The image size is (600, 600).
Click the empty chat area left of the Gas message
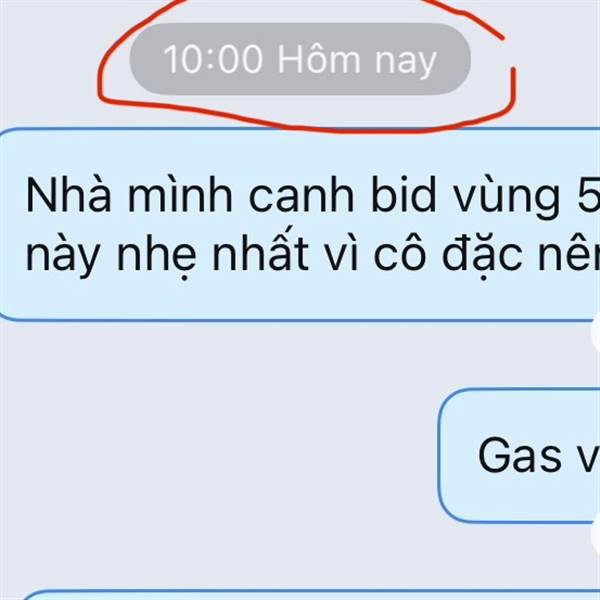pyautogui.click(x=218, y=455)
